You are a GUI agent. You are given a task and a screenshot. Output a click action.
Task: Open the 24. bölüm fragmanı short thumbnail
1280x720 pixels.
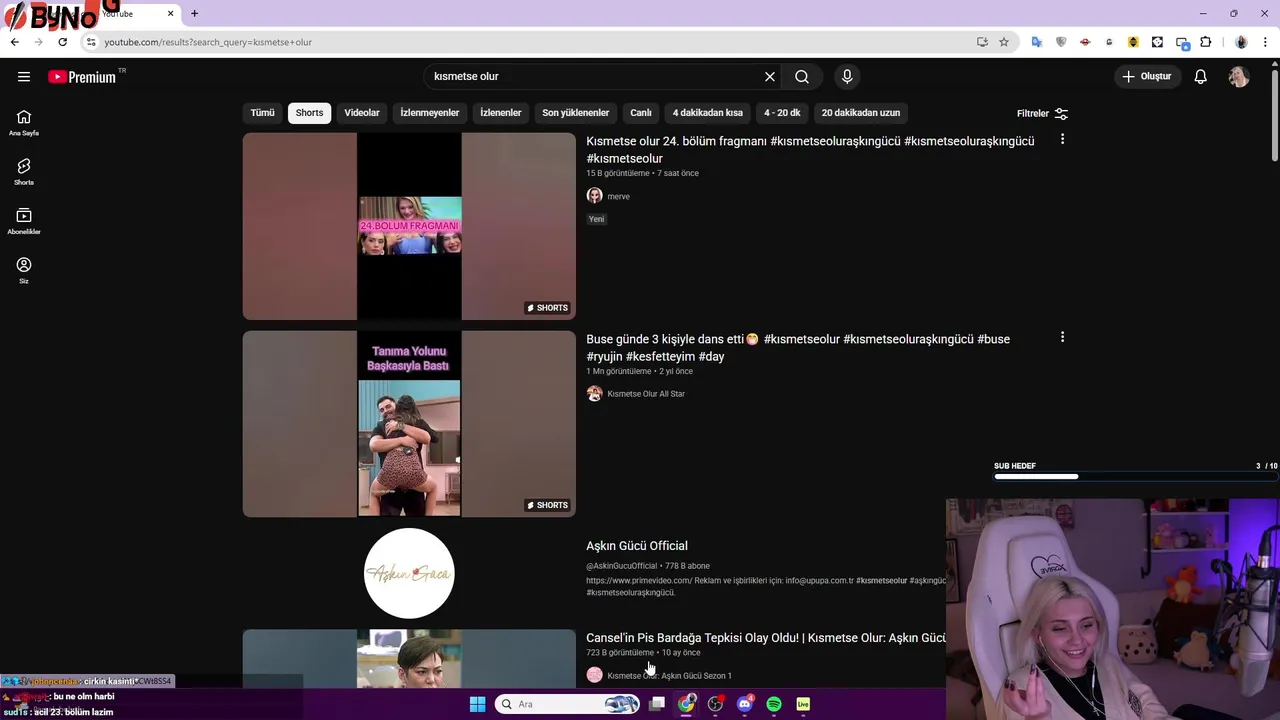409,226
